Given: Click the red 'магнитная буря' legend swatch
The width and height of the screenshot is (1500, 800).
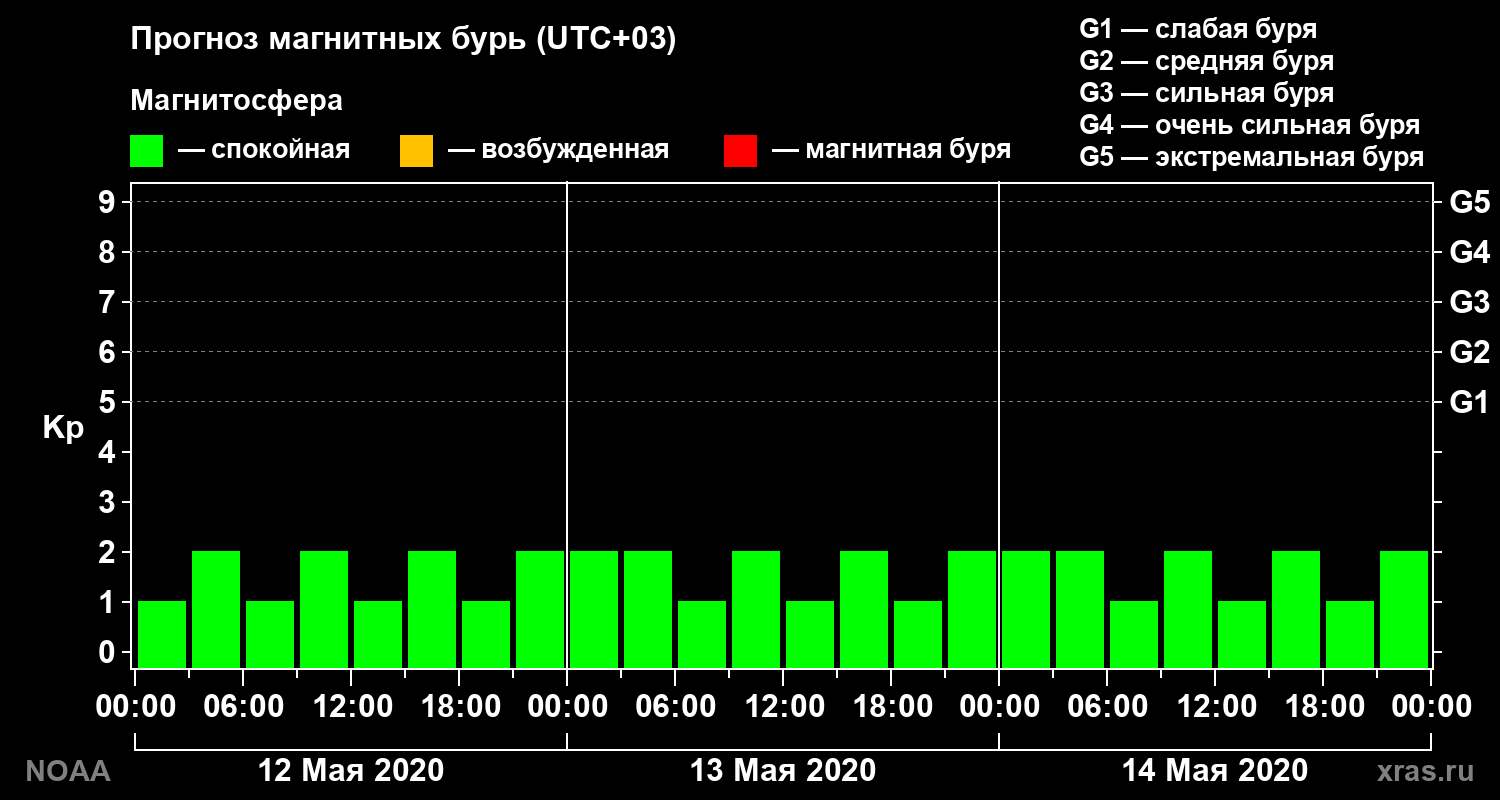Looking at the screenshot, I should [740, 151].
